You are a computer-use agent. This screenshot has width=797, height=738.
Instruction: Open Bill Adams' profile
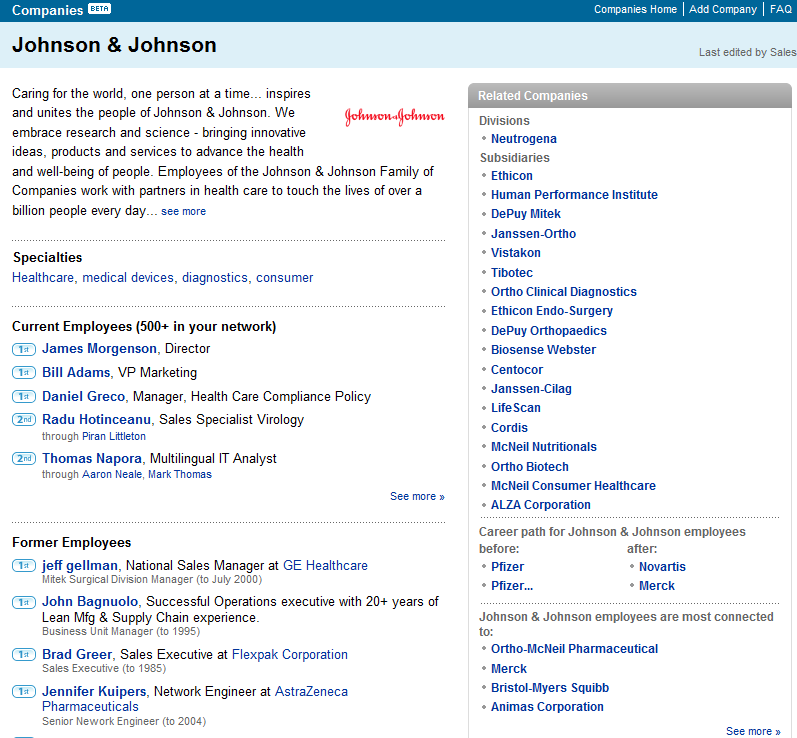tap(76, 373)
